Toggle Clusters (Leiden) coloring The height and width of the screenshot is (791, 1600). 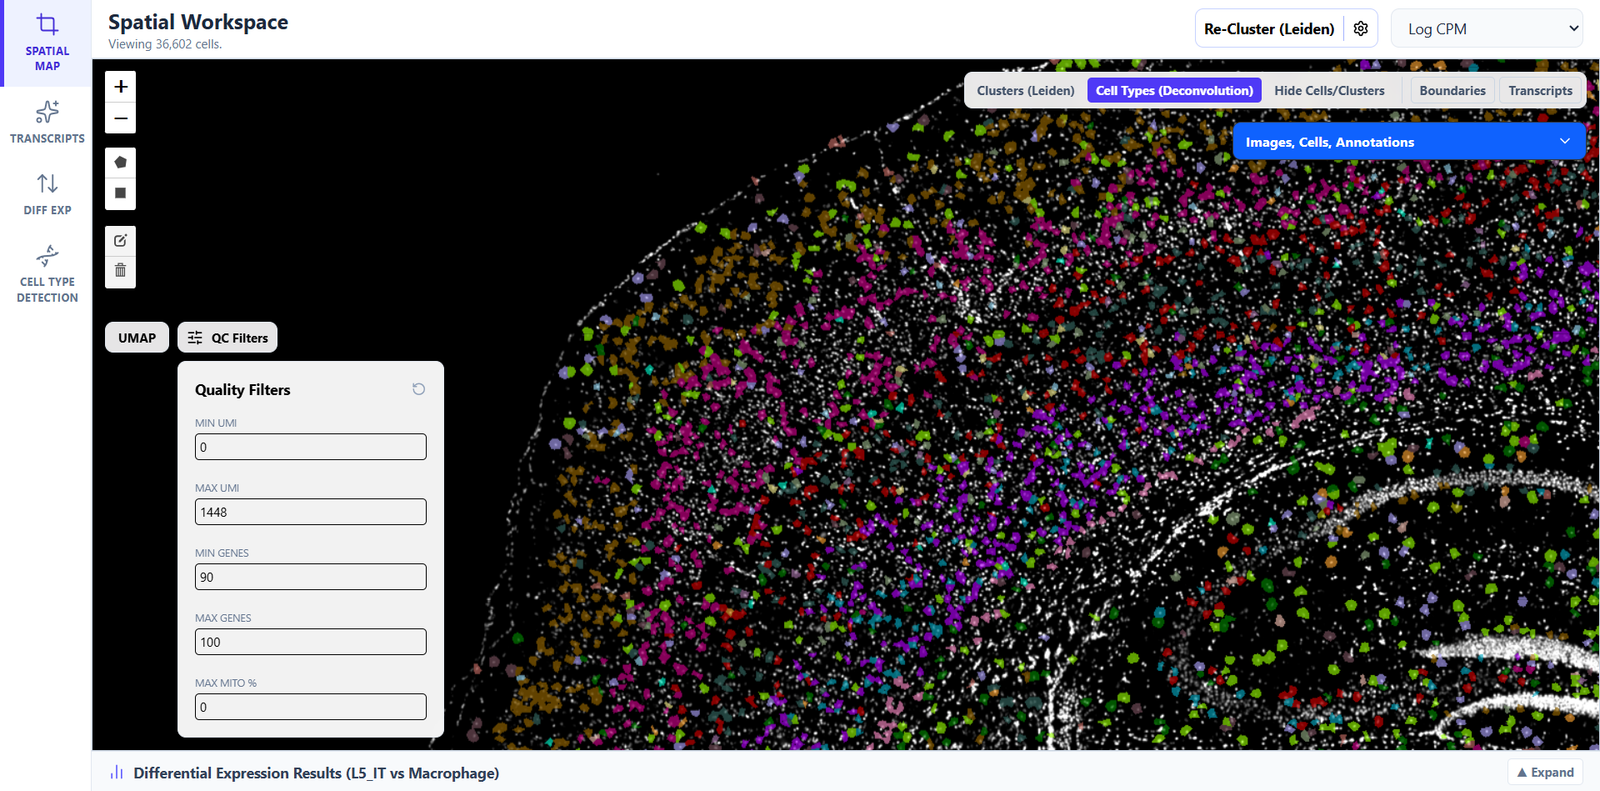pyautogui.click(x=1026, y=91)
